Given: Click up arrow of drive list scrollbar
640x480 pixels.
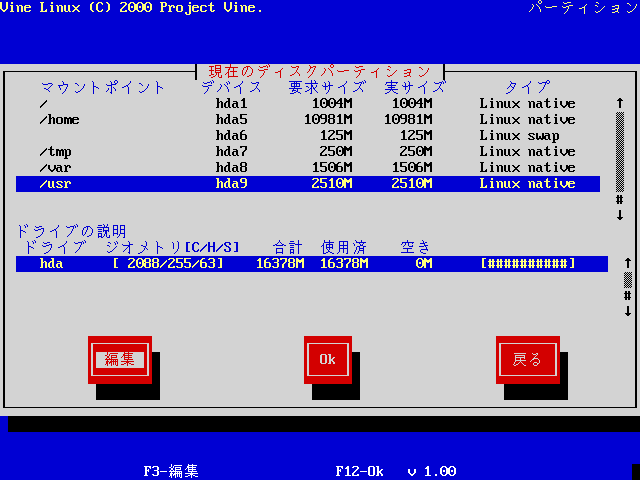Looking at the screenshot, I should 628,263.
